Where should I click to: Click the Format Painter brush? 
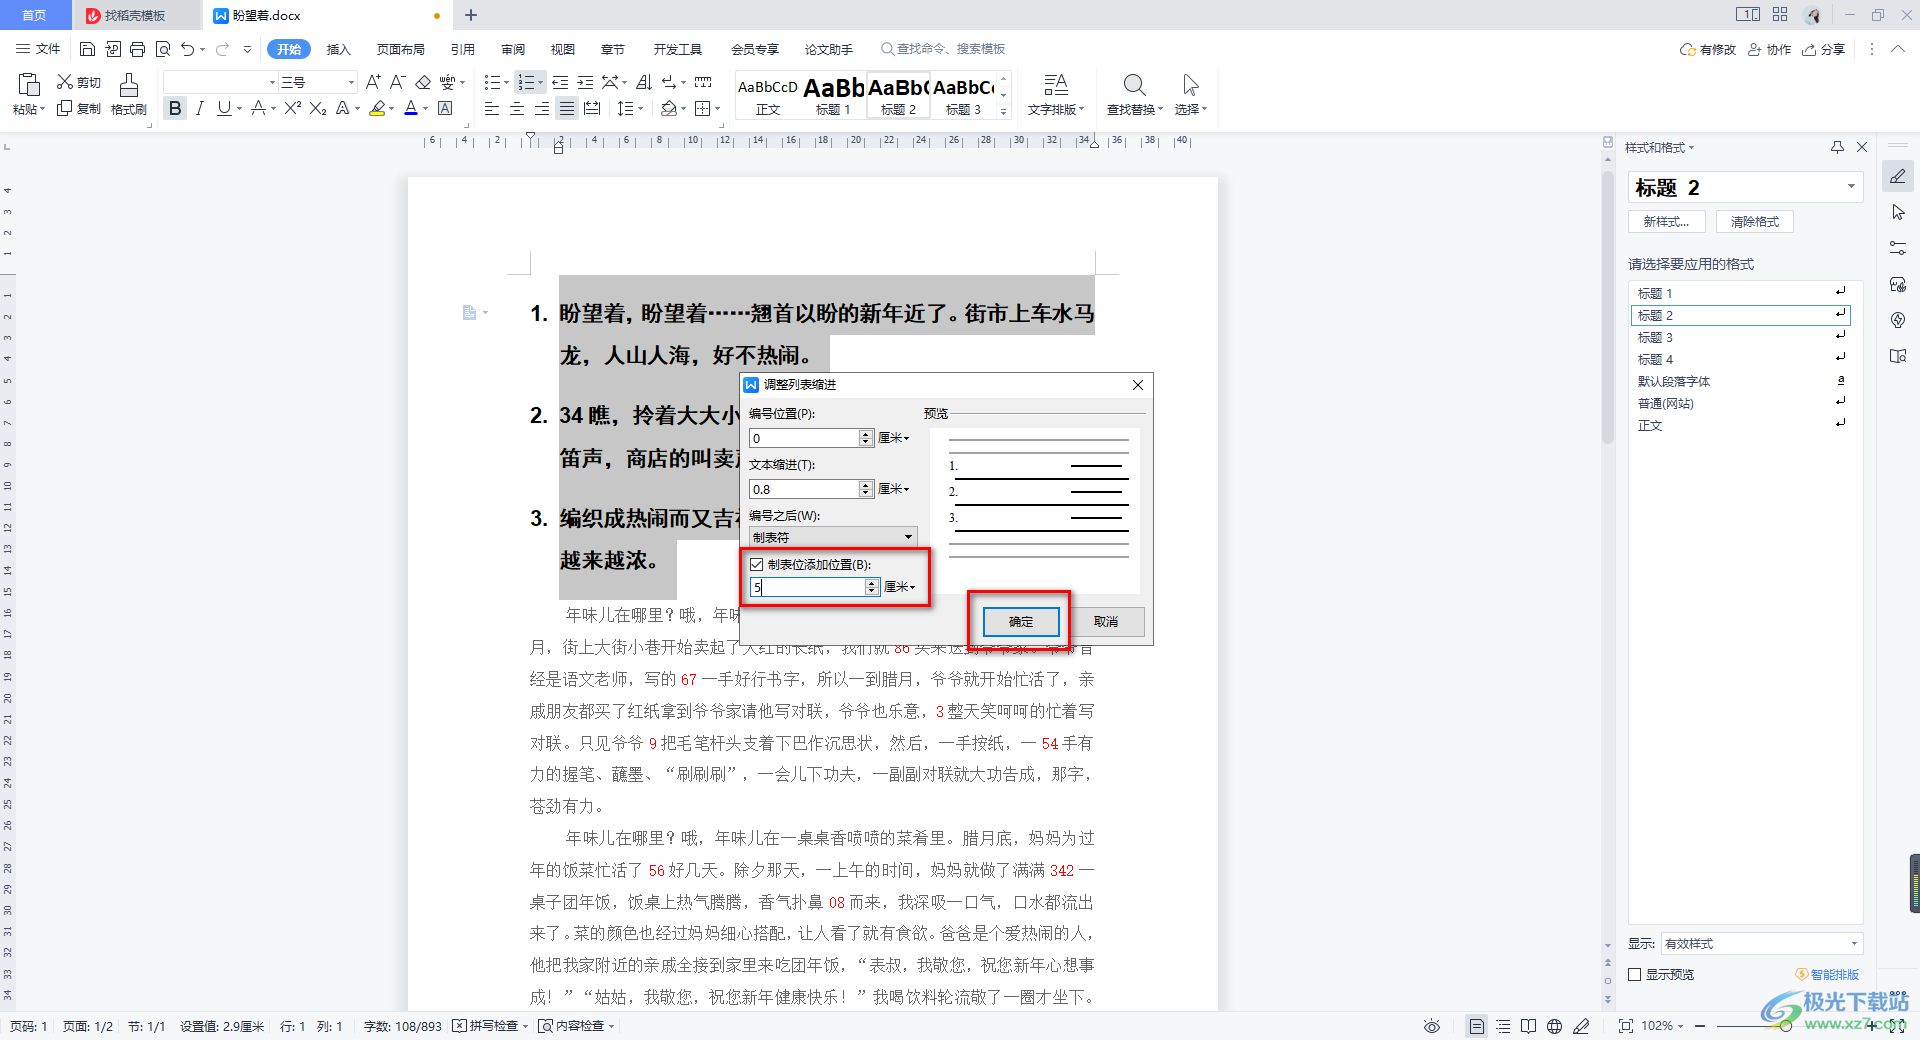[x=128, y=94]
